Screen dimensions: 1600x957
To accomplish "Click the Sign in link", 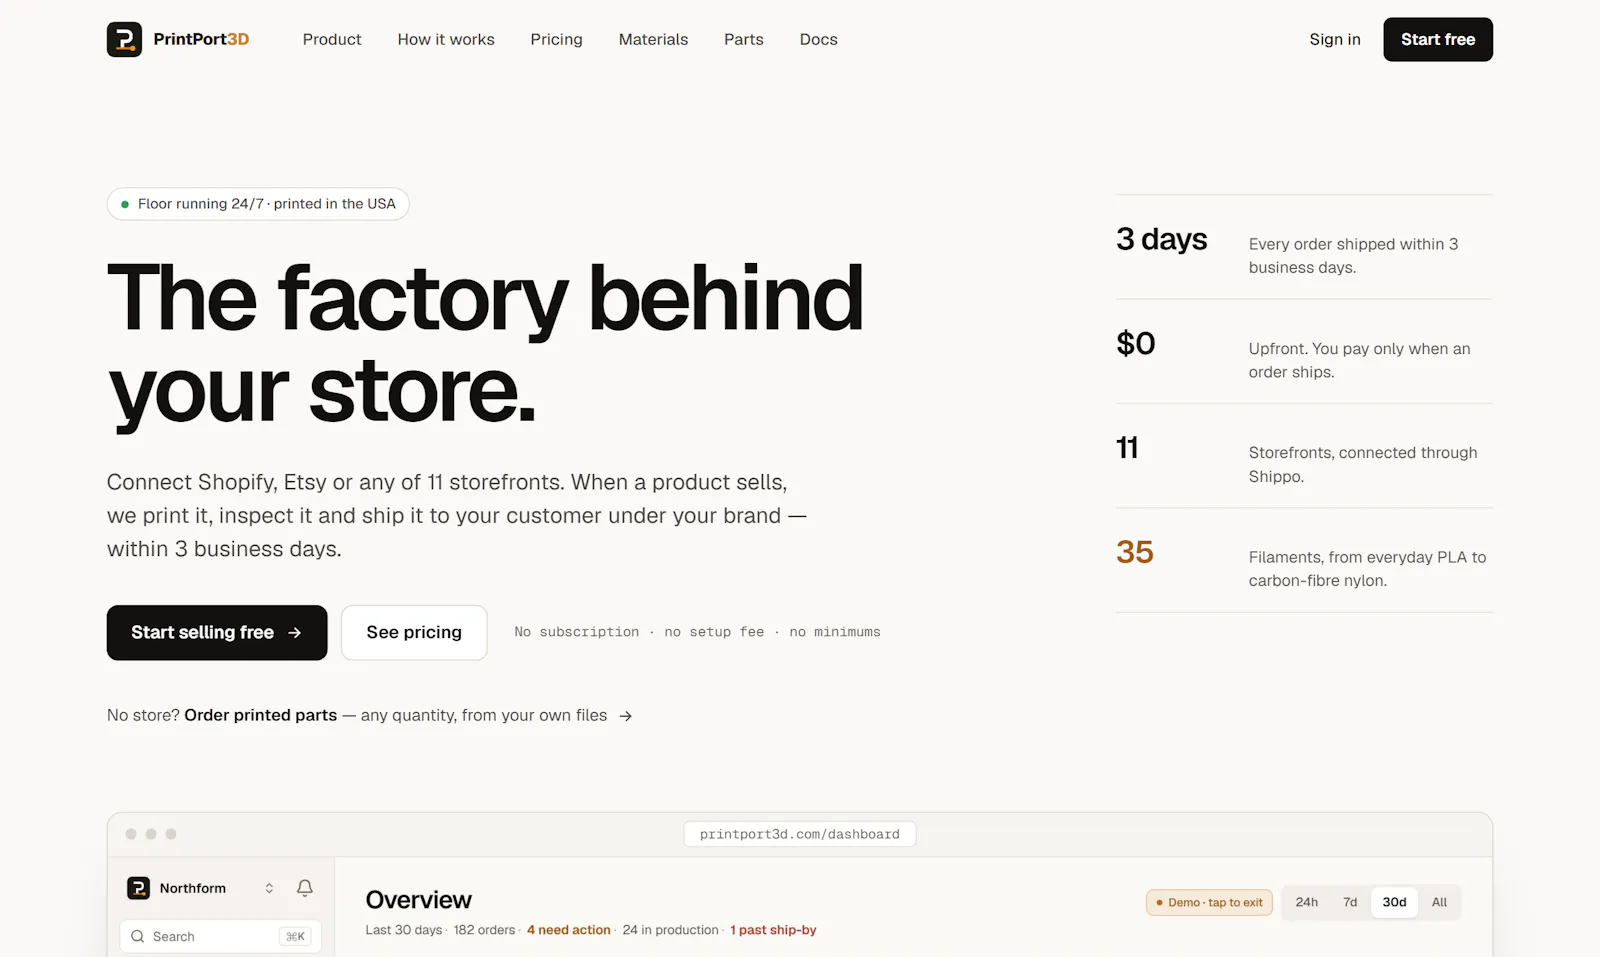I will [1335, 39].
